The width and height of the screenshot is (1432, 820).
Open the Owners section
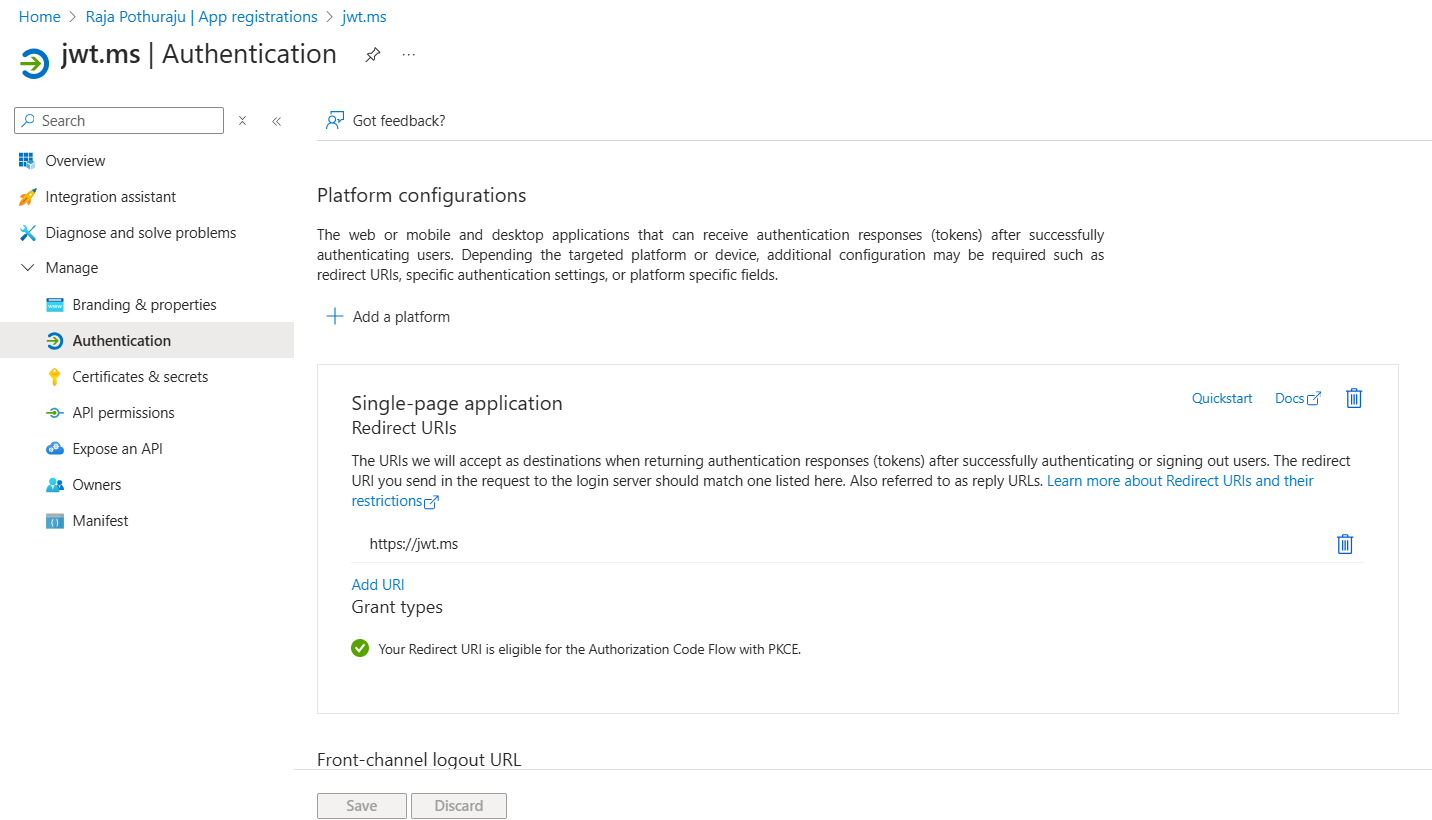[97, 484]
